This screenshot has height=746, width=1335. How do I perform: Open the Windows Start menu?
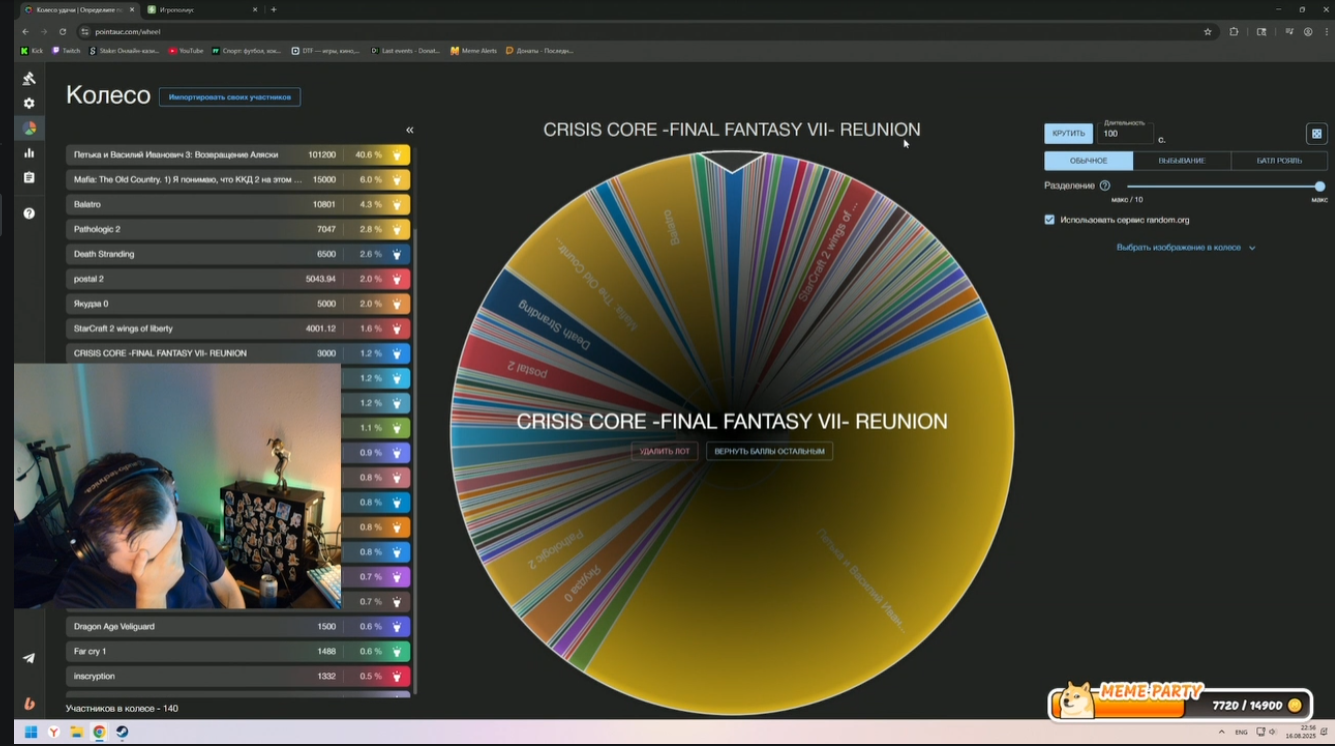[30, 732]
